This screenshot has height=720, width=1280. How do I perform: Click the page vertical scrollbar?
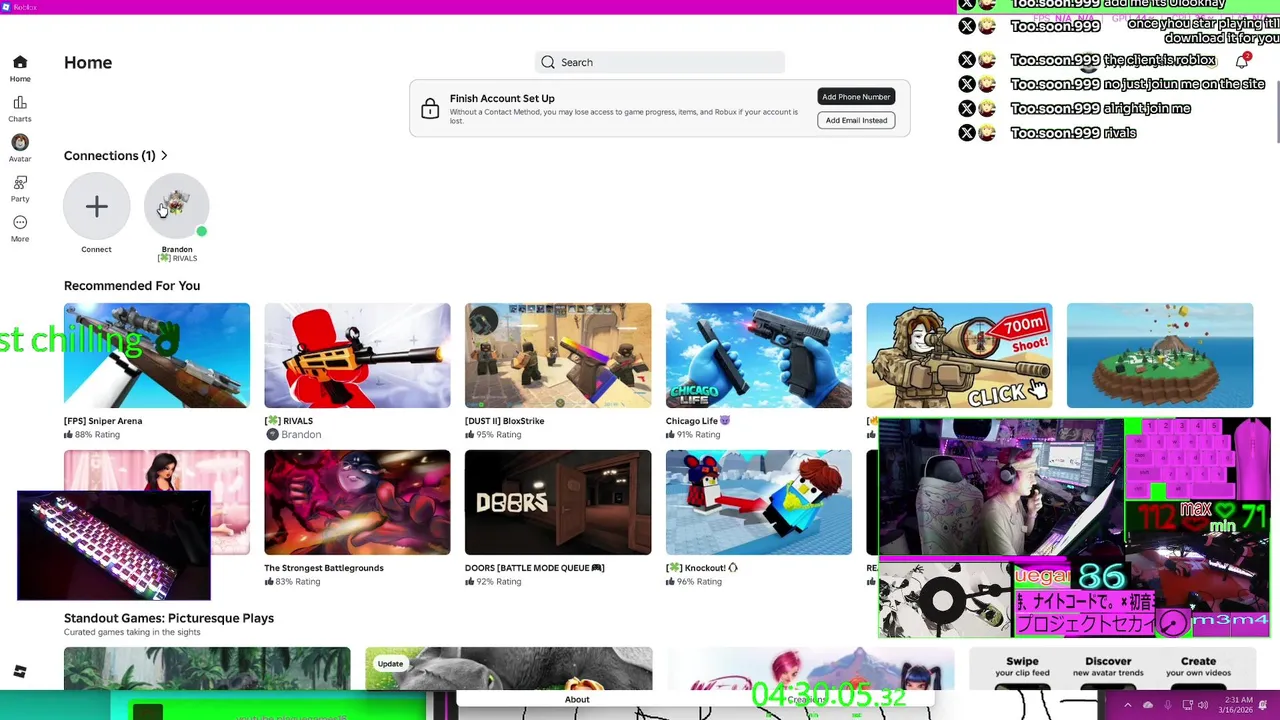[1276, 110]
